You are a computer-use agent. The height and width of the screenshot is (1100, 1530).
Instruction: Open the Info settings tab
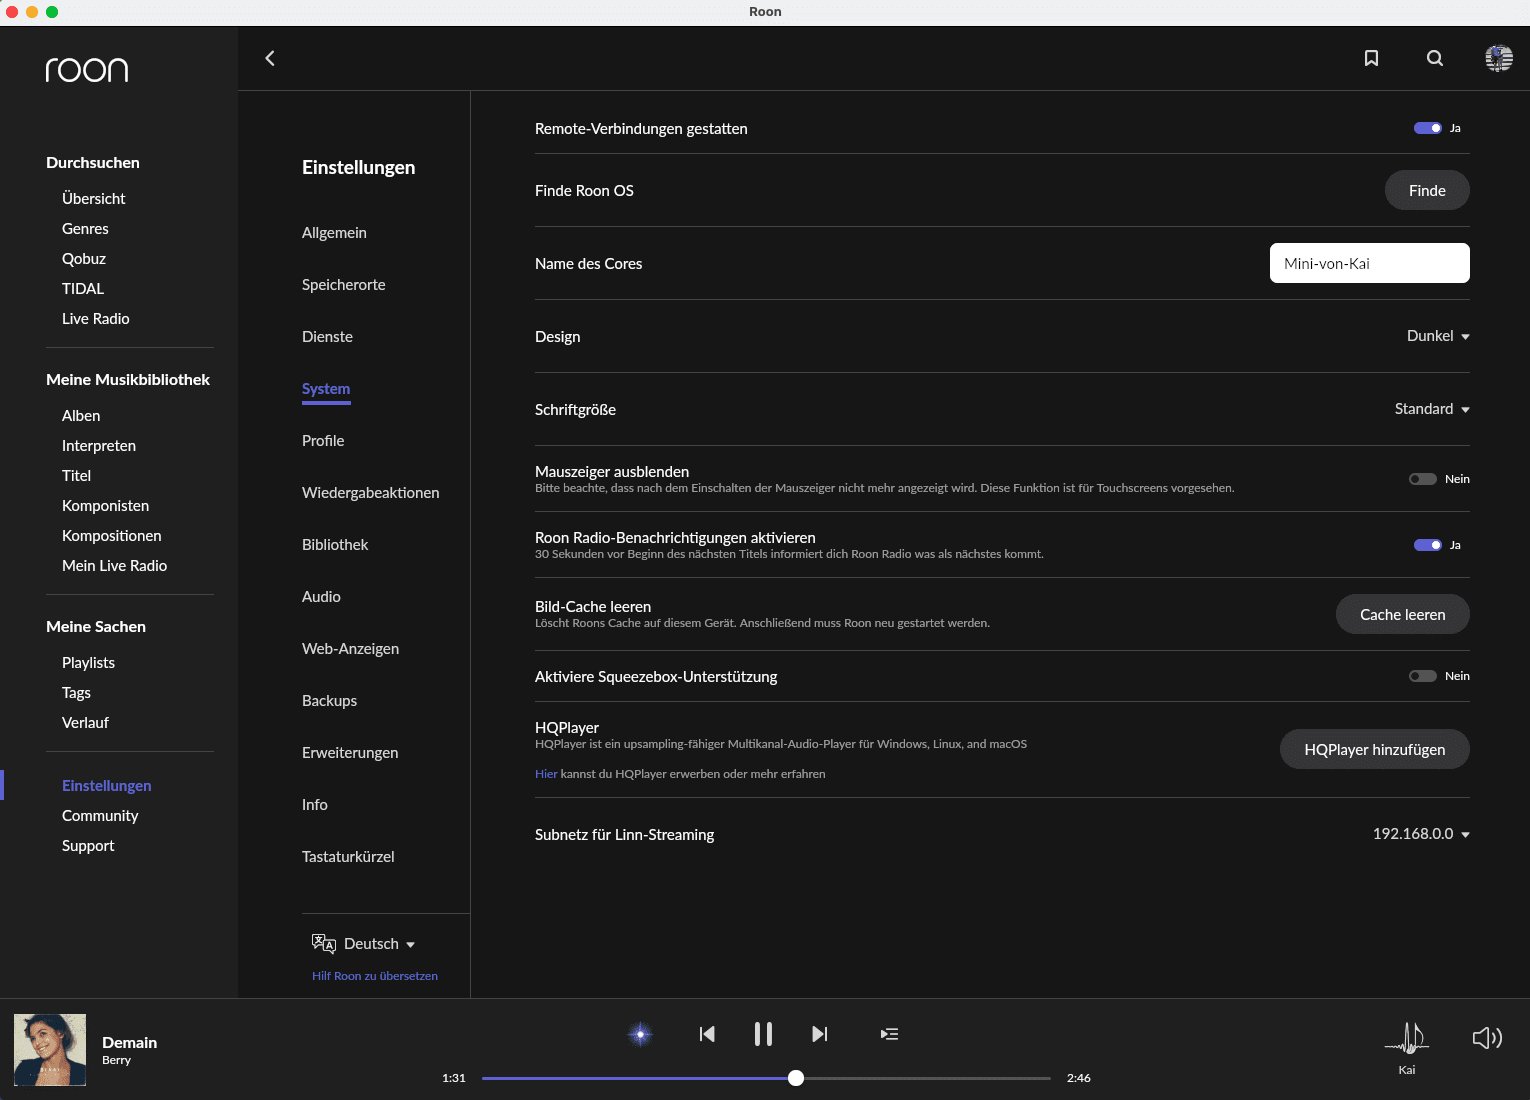point(314,805)
